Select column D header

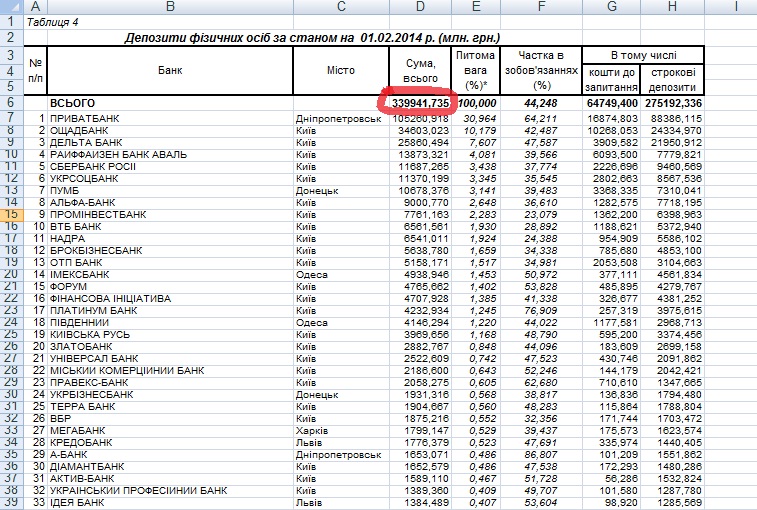point(420,7)
